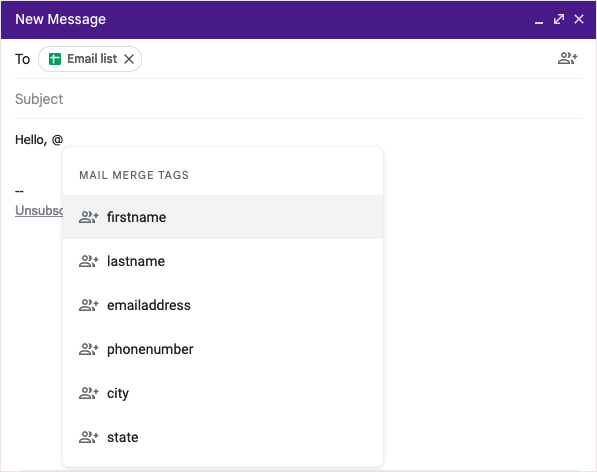Minimize the New Message compose window

tap(539, 20)
